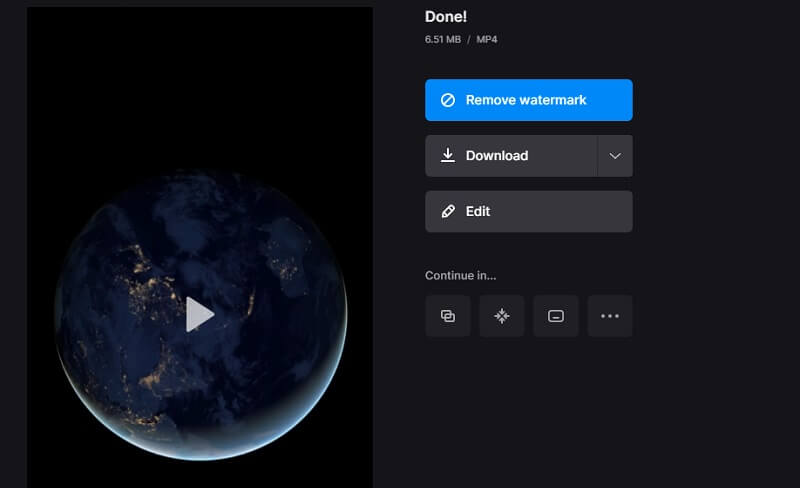Show more tools via three-dots button

610,316
